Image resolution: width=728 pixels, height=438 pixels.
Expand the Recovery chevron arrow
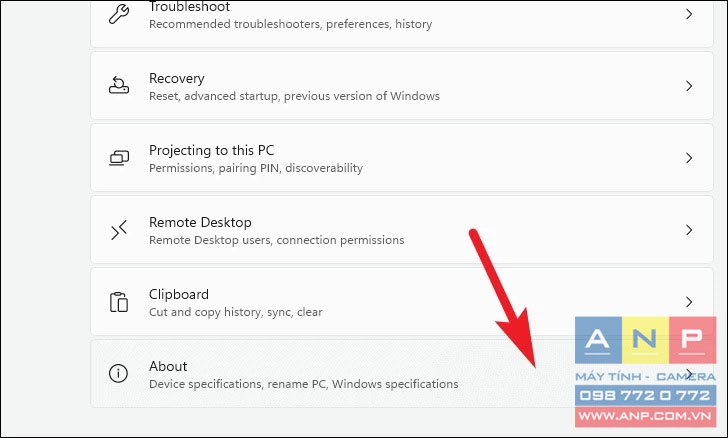(x=689, y=86)
